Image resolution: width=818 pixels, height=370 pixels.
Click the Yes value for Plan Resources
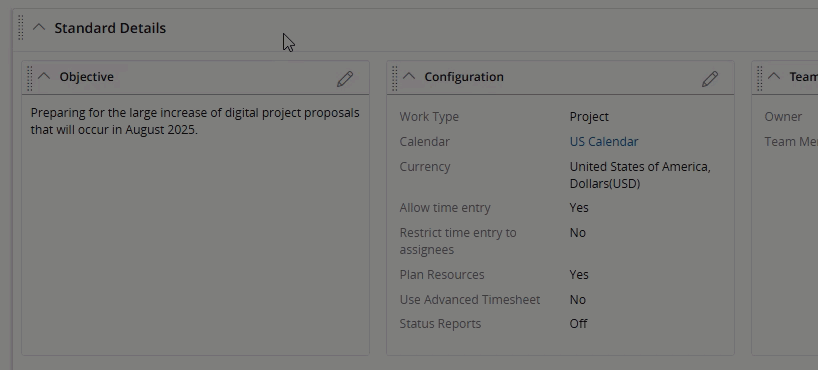coord(579,274)
